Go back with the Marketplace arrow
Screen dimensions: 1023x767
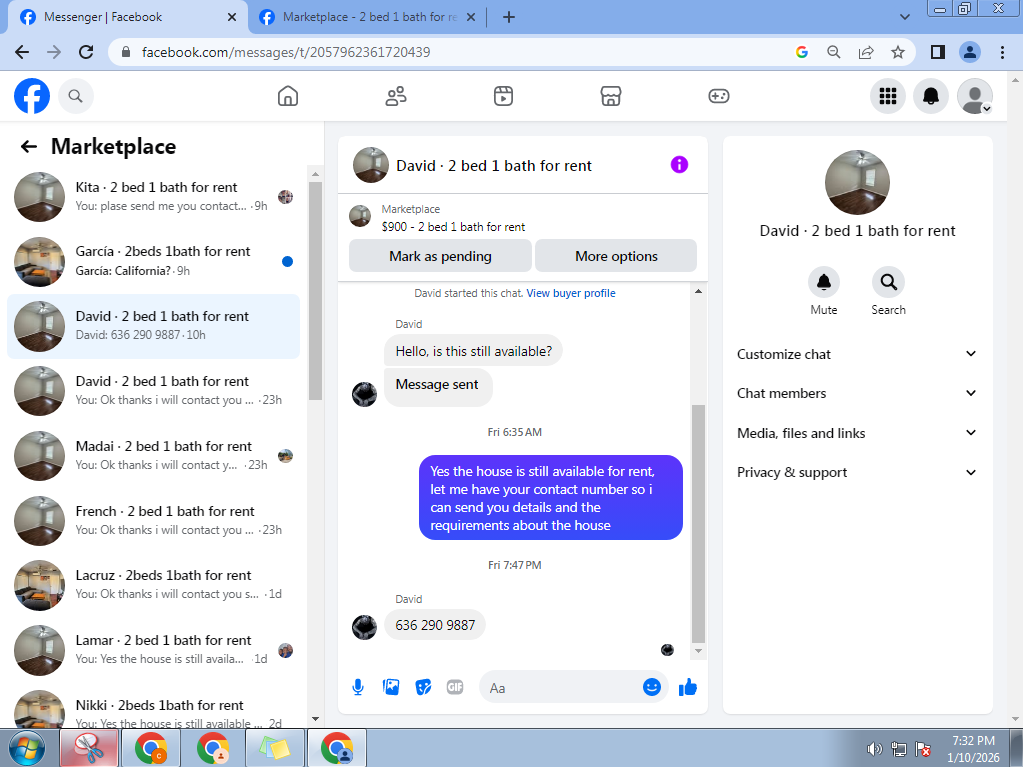click(28, 146)
